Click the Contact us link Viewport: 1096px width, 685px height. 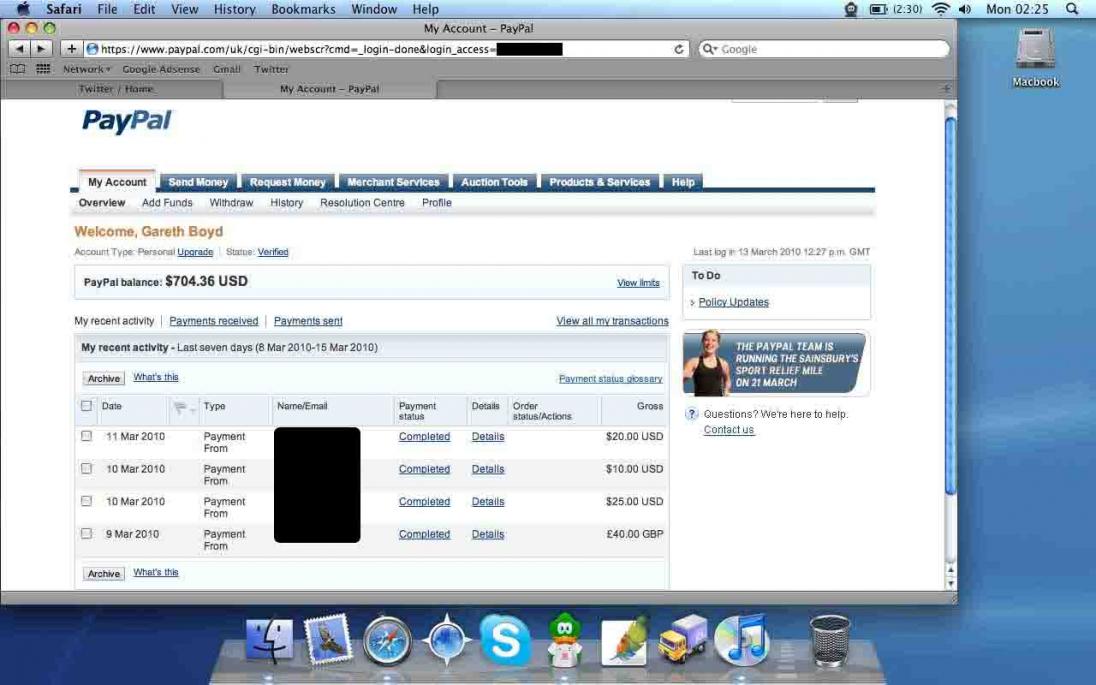pyautogui.click(x=728, y=430)
